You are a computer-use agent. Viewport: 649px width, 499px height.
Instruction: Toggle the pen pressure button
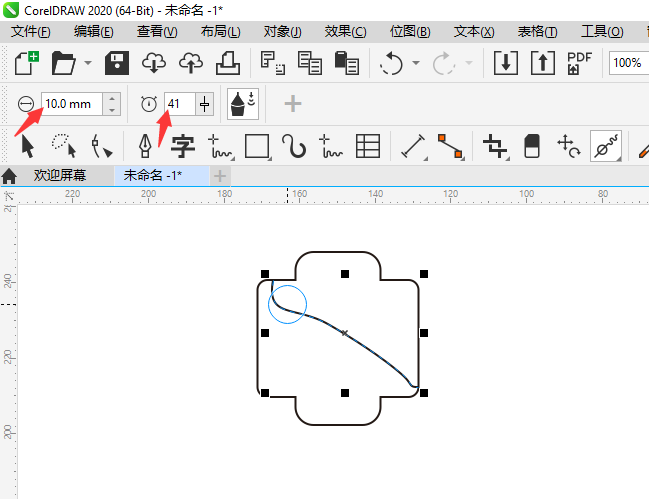click(242, 104)
